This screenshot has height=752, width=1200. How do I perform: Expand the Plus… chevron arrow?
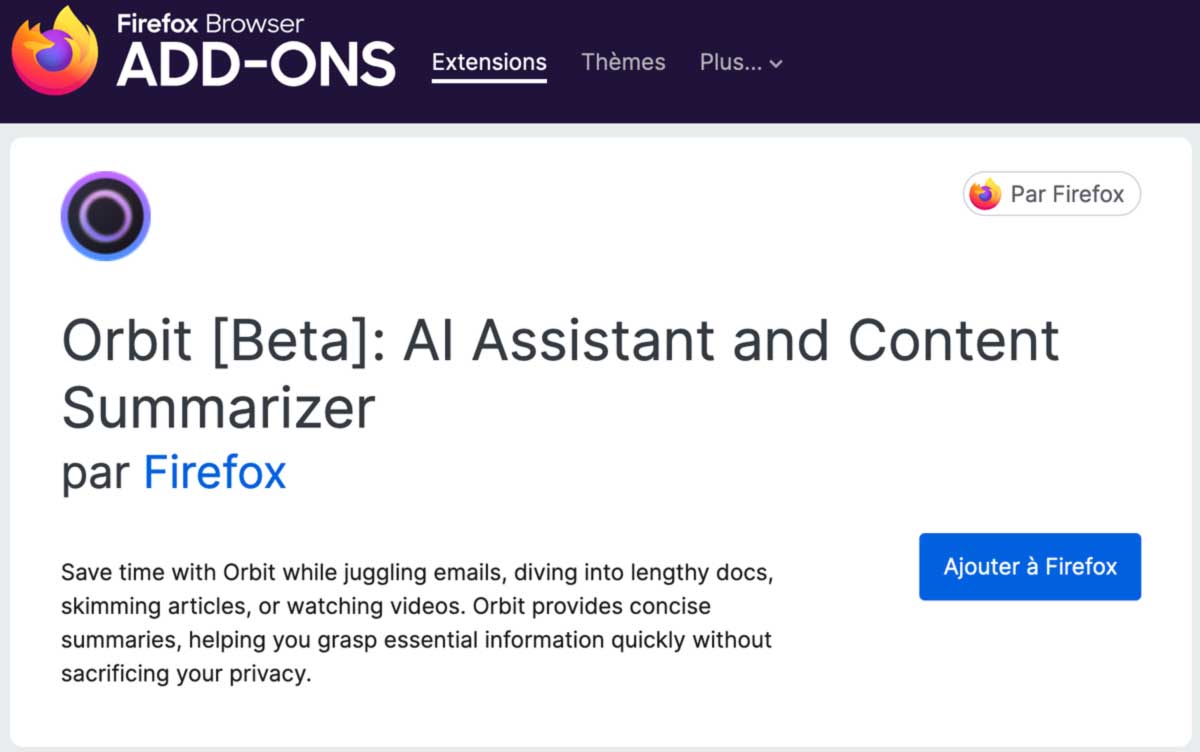pos(777,64)
